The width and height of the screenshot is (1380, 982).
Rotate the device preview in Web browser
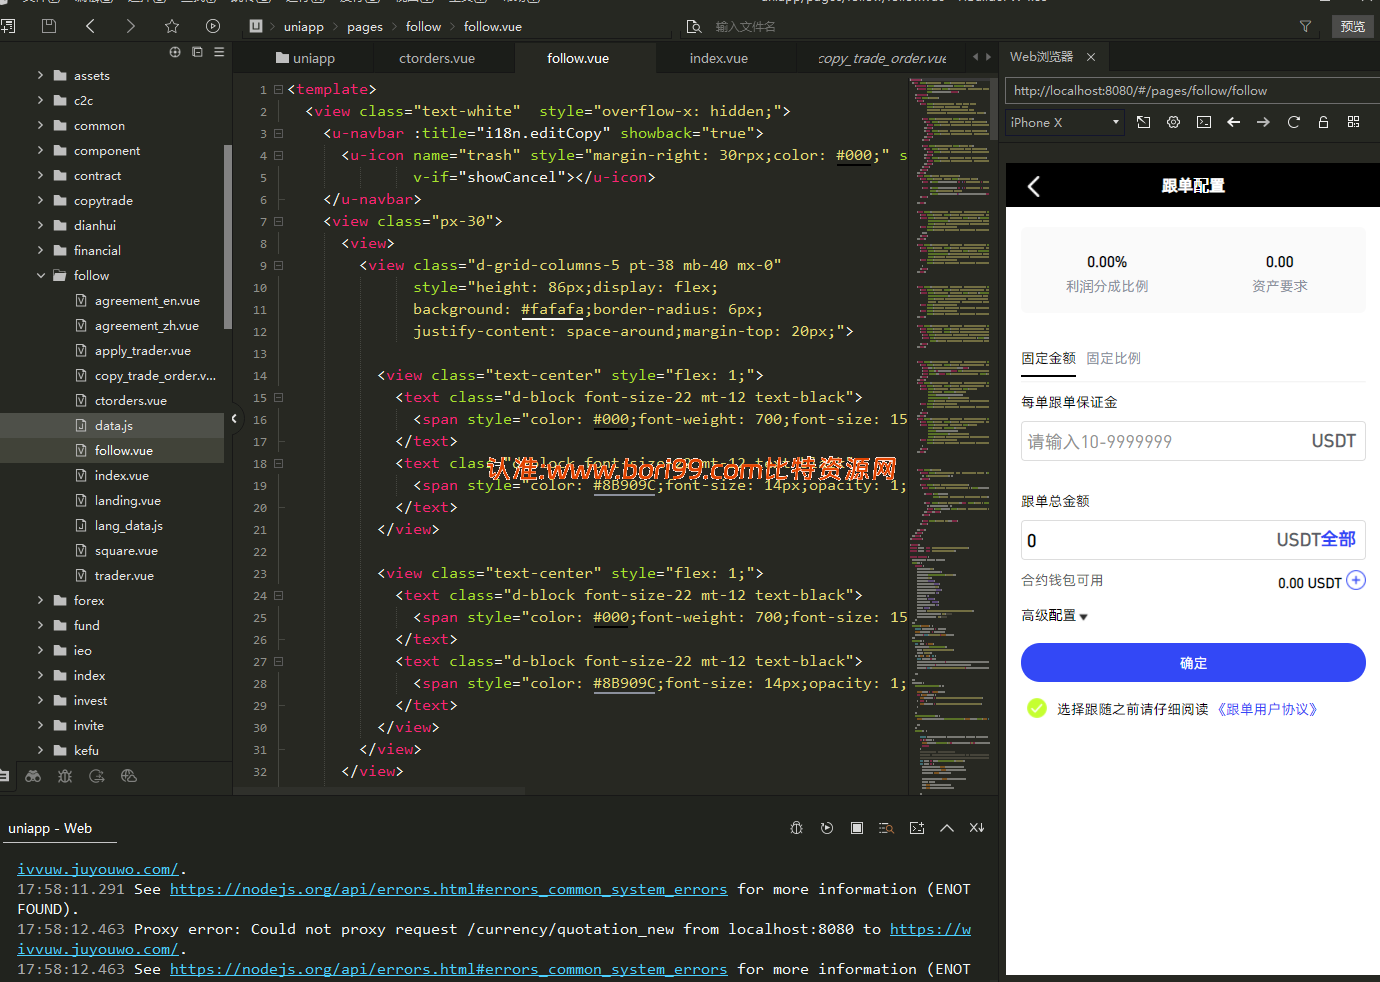pyautogui.click(x=1144, y=122)
